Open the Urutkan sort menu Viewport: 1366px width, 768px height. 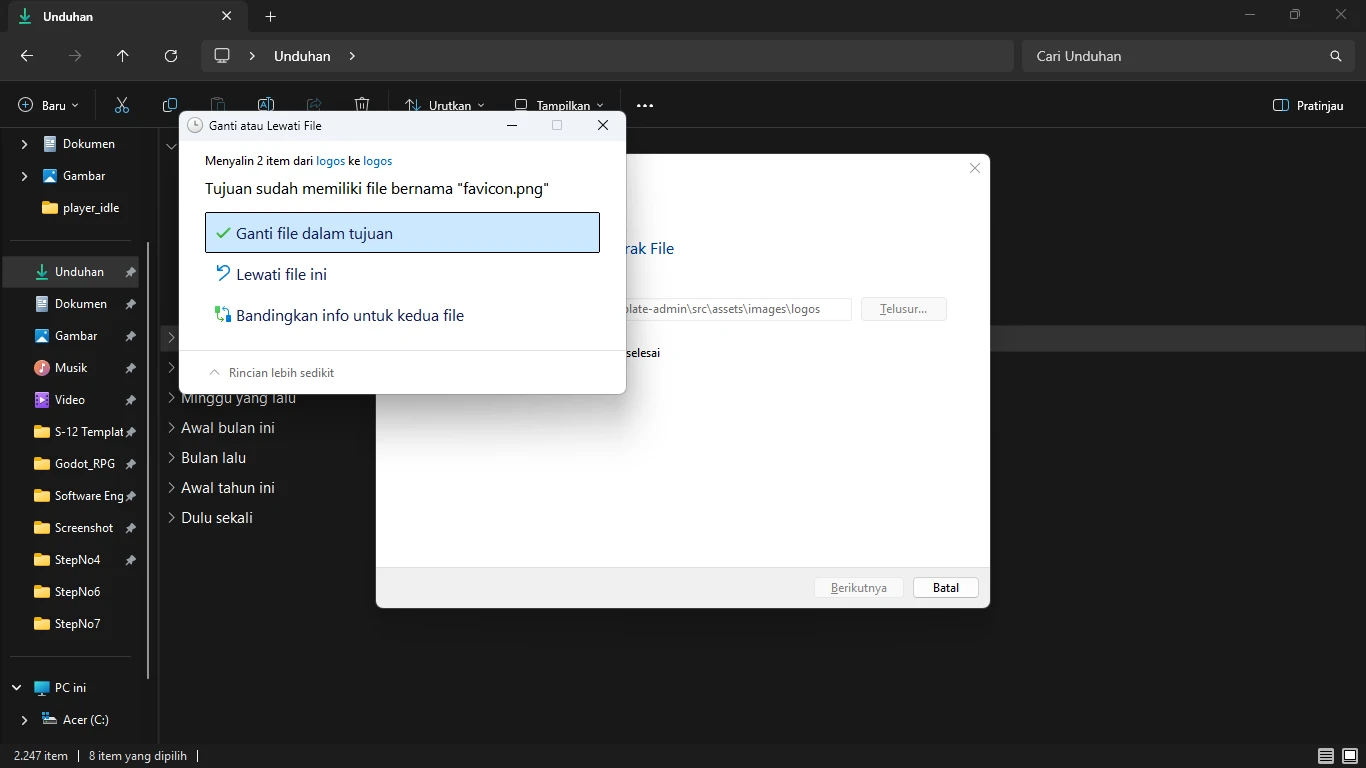(x=445, y=105)
